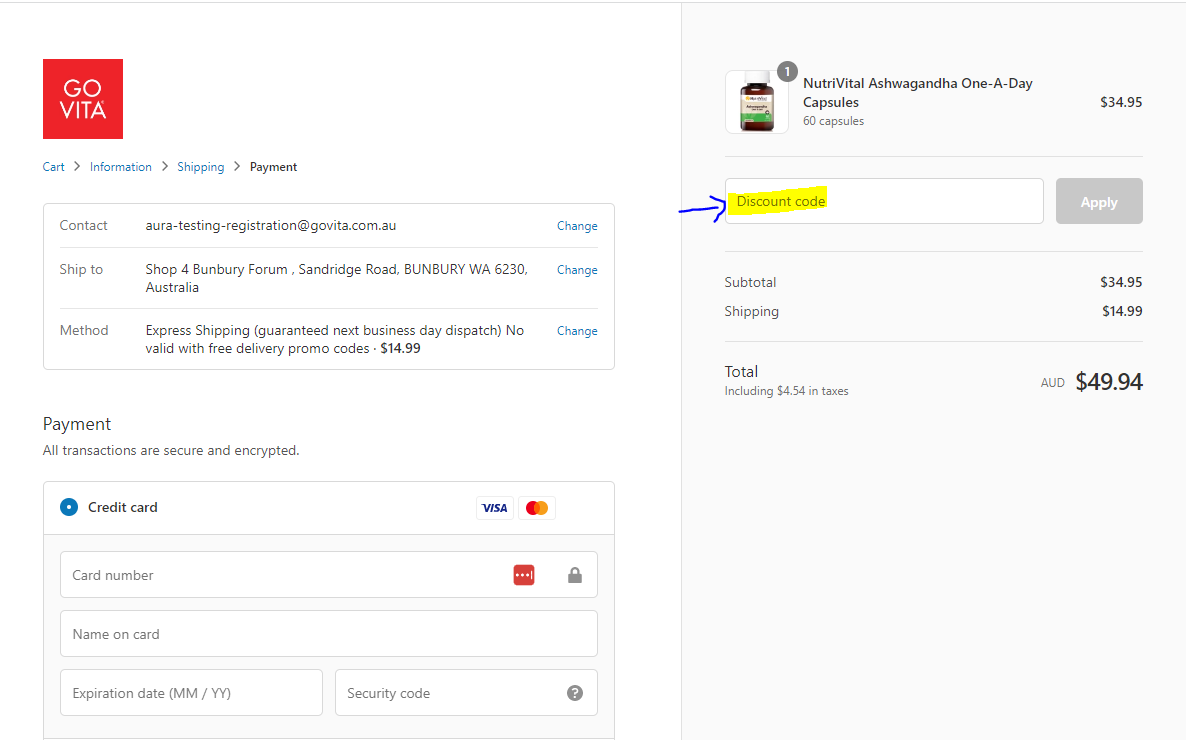Viewport: 1186px width, 740px height.
Task: Click 'Including $4.54 in taxes' text
Action: (x=787, y=391)
